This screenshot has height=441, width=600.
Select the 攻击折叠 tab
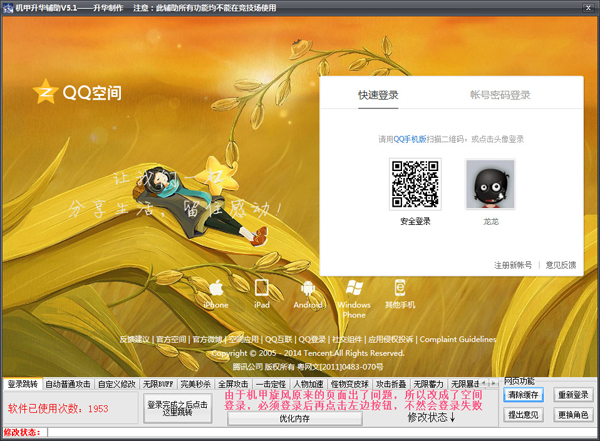coord(391,384)
